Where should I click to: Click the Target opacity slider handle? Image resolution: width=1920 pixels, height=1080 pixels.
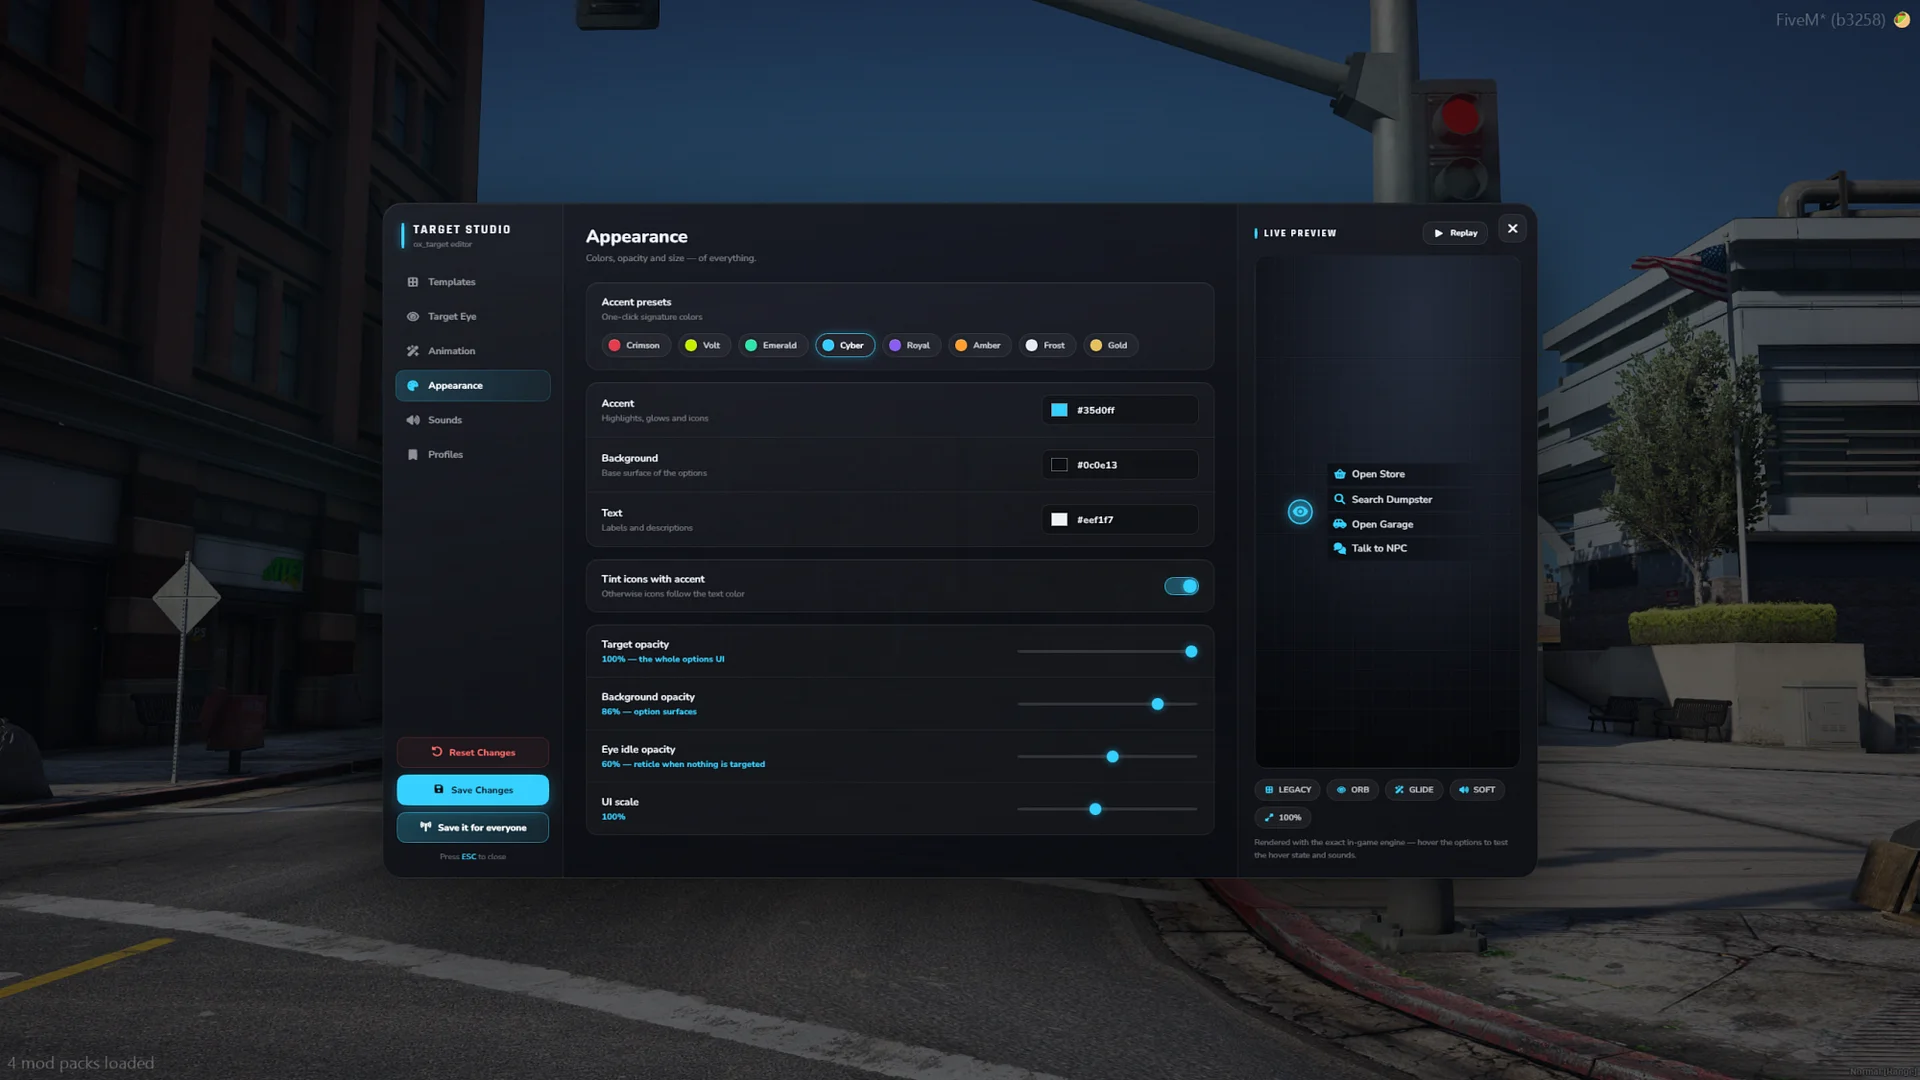coord(1191,652)
